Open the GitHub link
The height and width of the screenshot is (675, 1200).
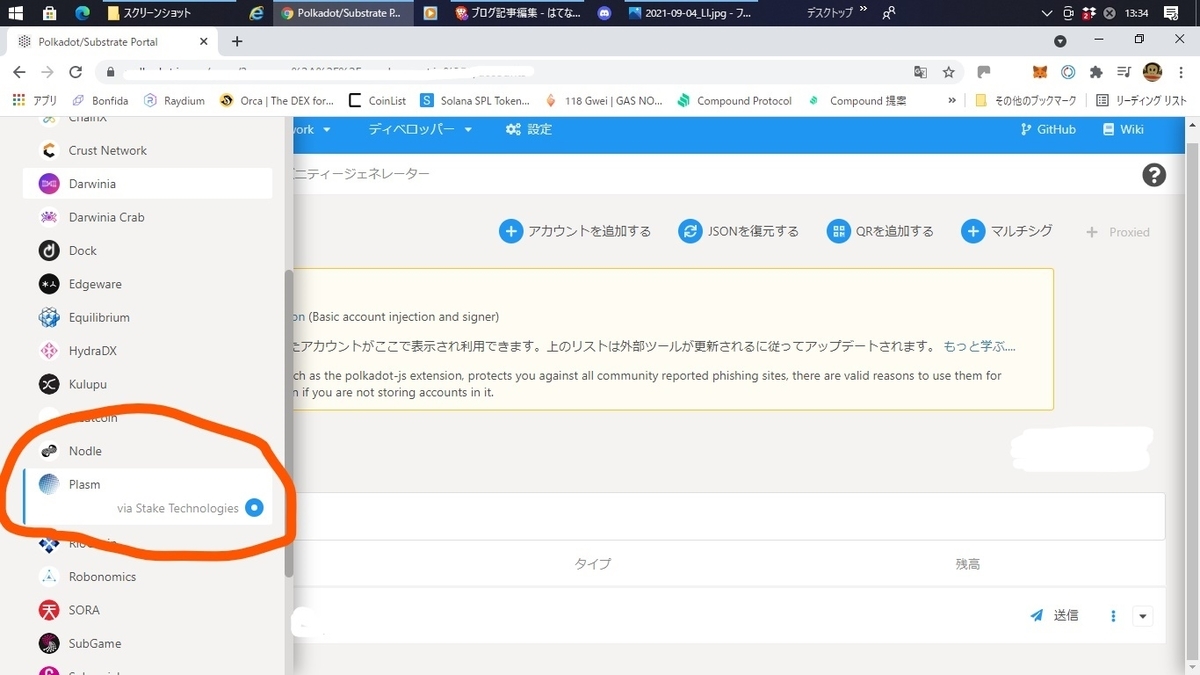tap(1048, 129)
